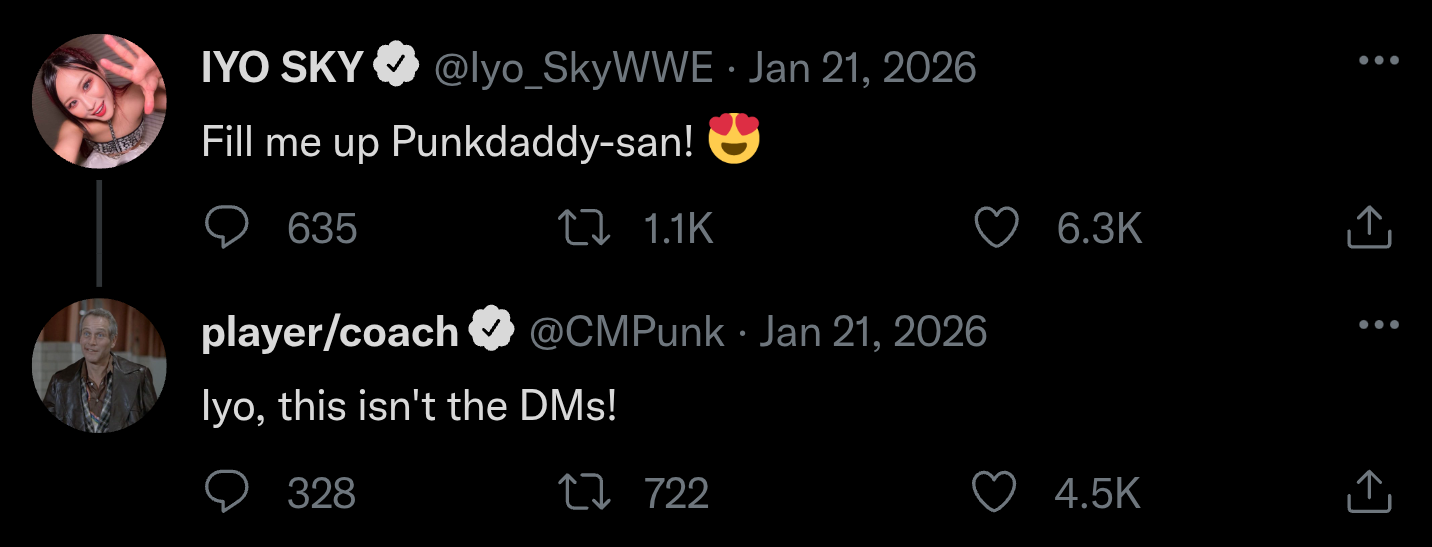Like IYO SKY's tweet with the heart
This screenshot has width=1432, height=547.
(x=996, y=230)
